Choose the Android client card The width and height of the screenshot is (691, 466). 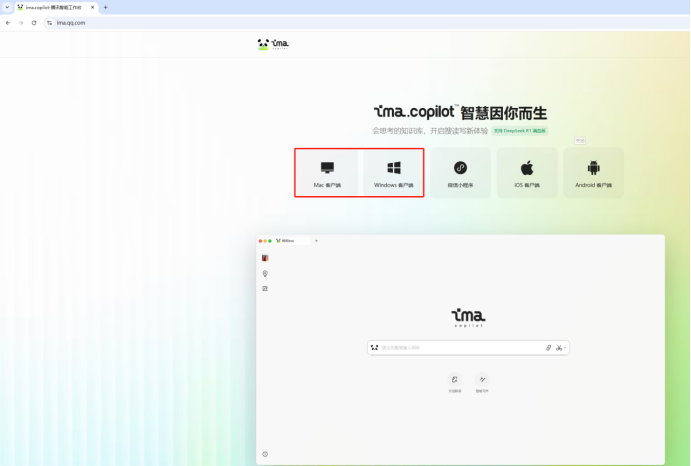593,173
